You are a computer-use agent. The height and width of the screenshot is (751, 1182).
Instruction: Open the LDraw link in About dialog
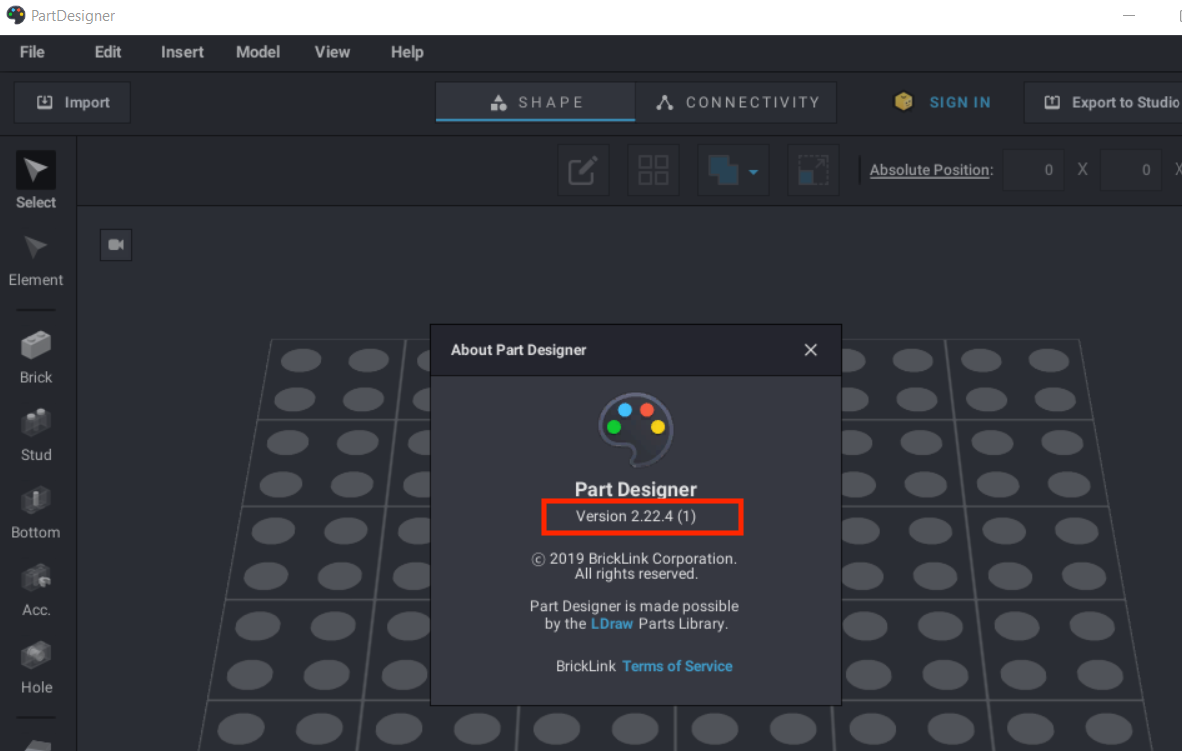(x=612, y=623)
